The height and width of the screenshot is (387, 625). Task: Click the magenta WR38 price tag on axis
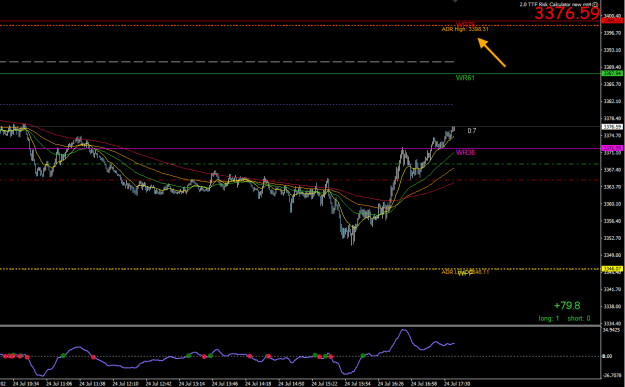tap(612, 148)
